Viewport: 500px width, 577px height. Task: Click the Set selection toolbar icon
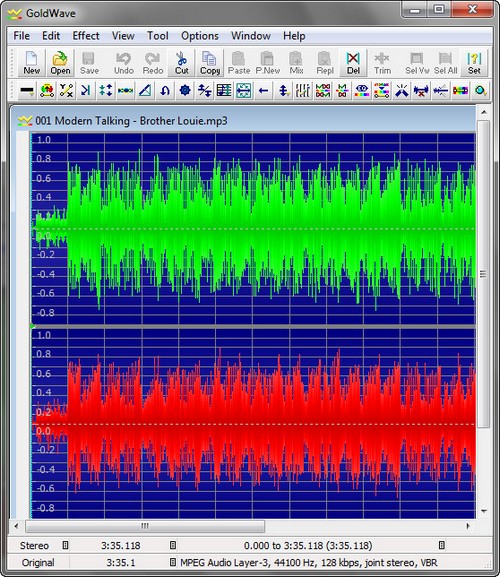474,63
